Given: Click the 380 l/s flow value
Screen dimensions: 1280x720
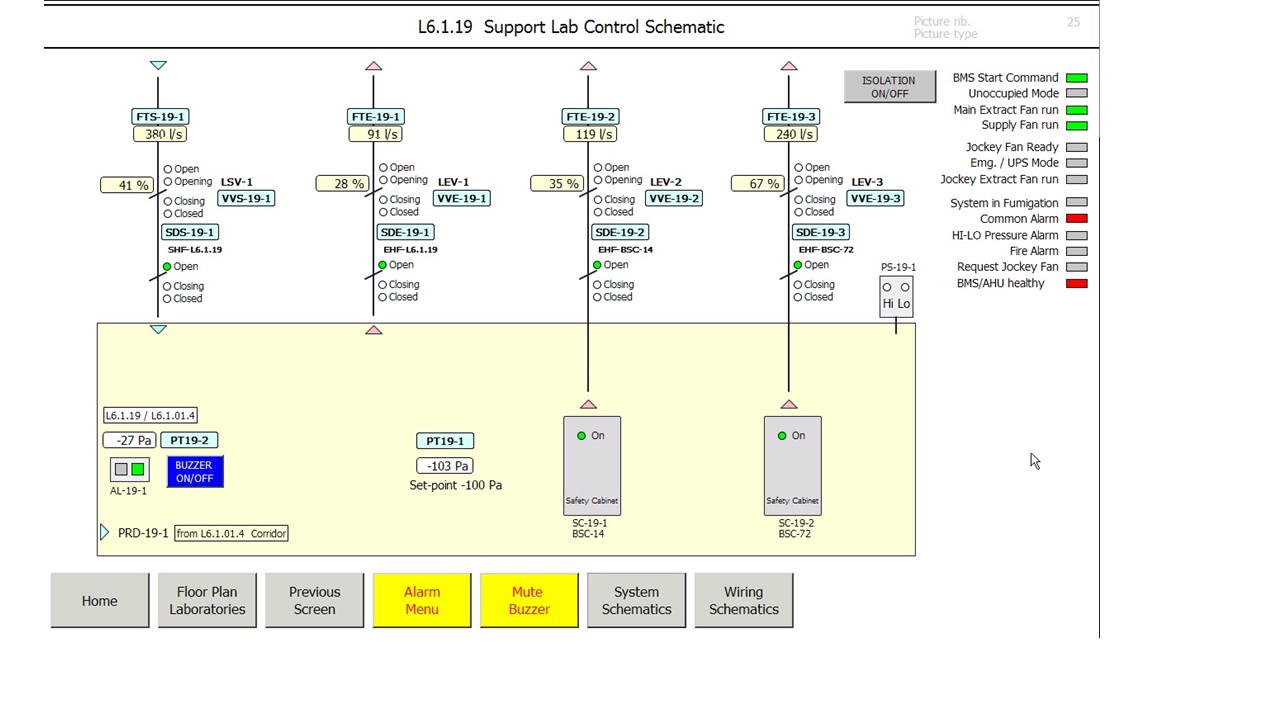Looking at the screenshot, I should (x=160, y=134).
